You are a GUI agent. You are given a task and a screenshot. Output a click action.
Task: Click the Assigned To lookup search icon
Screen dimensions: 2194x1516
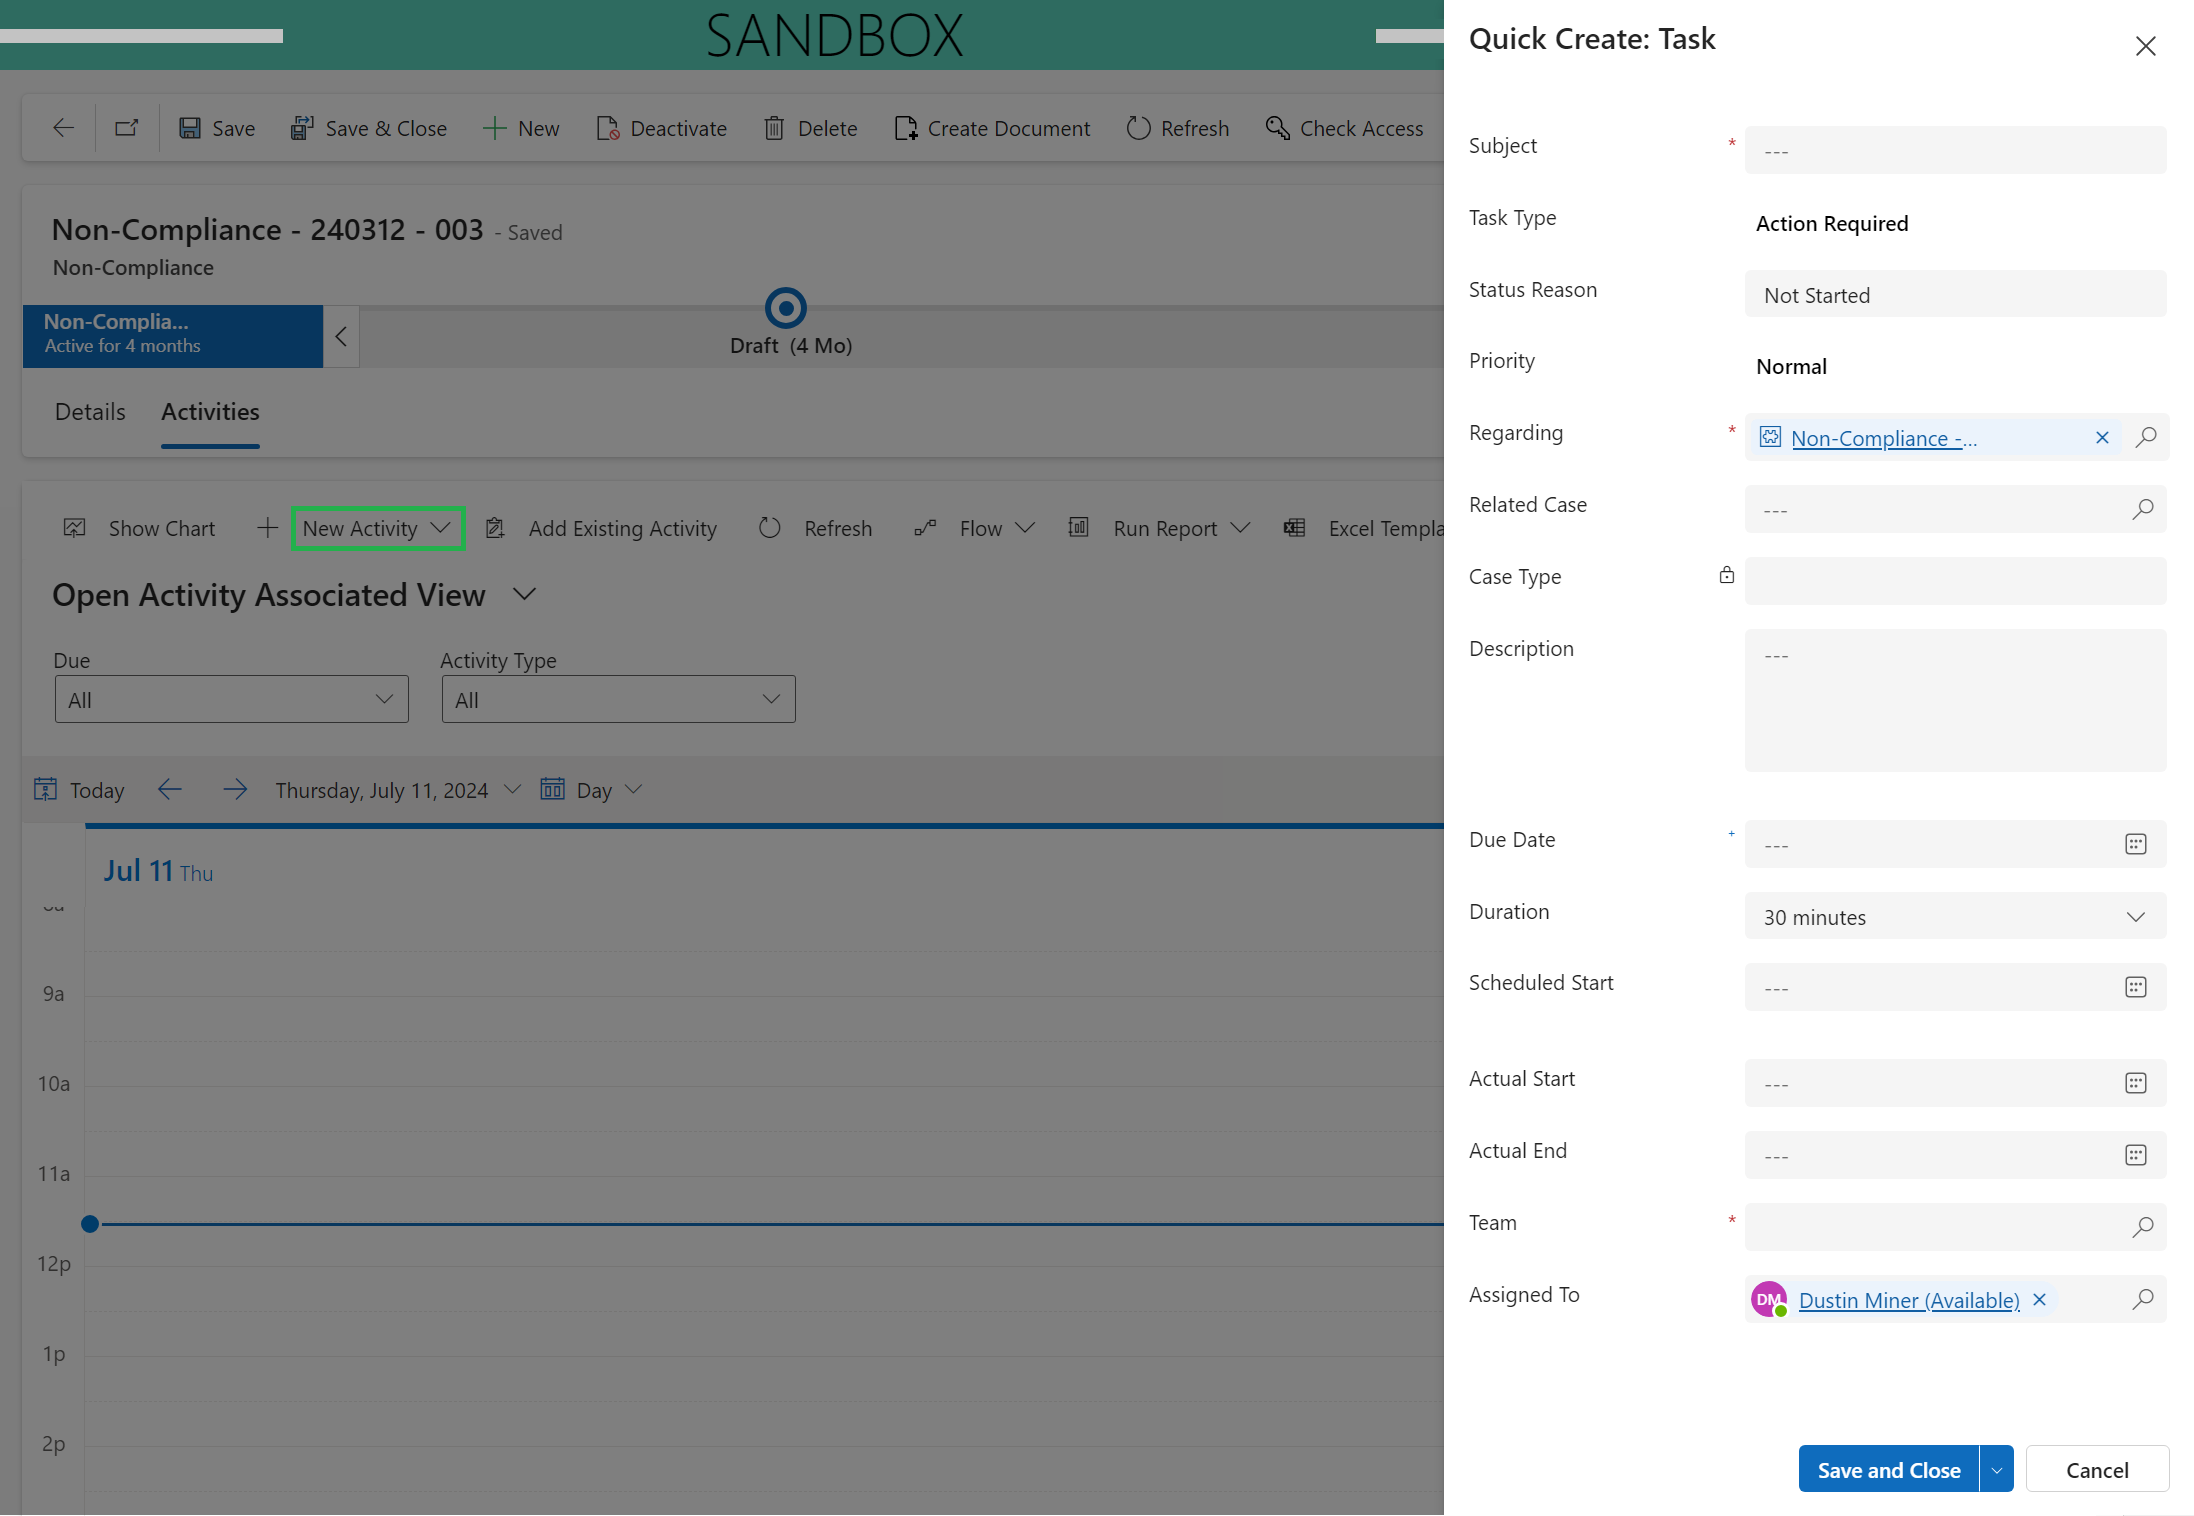pyautogui.click(x=2142, y=1299)
